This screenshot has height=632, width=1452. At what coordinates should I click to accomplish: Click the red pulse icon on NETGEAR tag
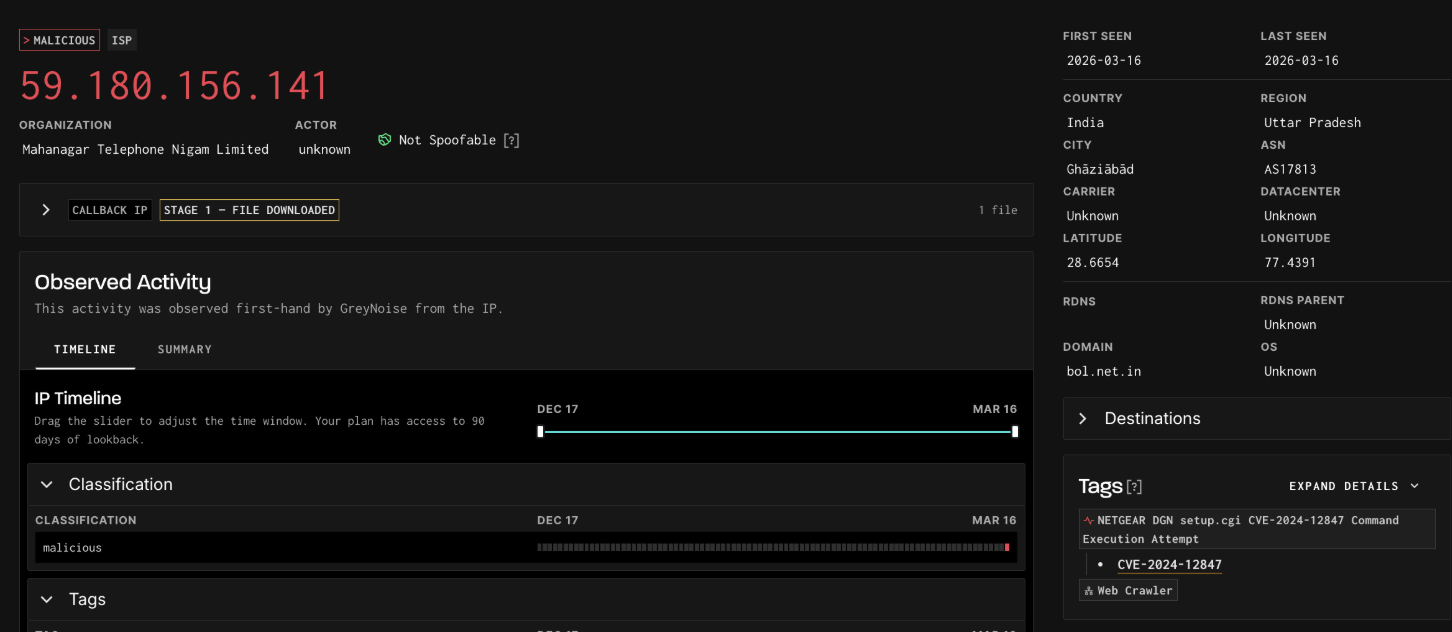coord(1088,520)
